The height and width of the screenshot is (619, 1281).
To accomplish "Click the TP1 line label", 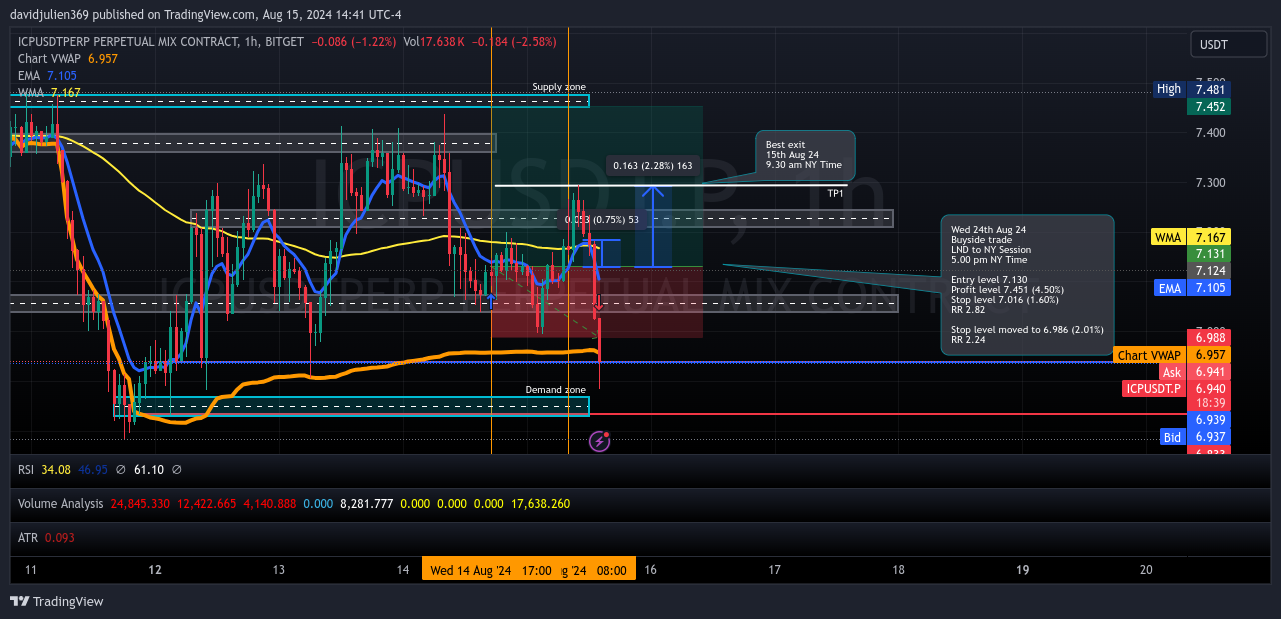I will [835, 193].
